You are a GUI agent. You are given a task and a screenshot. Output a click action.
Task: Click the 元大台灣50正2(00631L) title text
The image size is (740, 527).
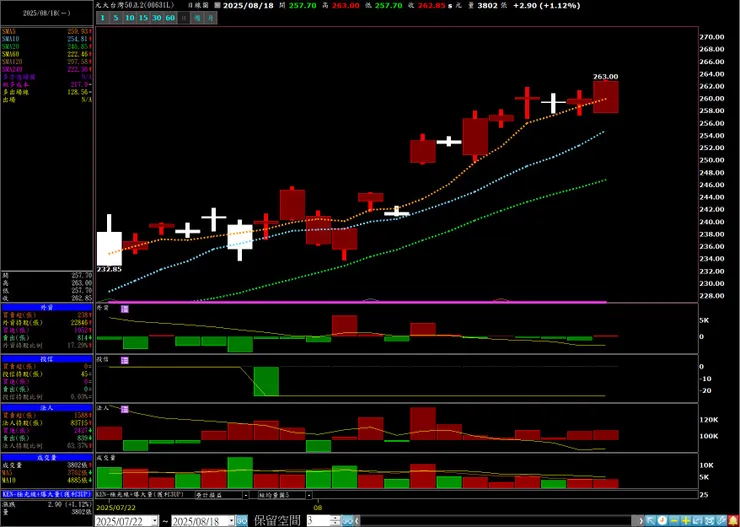point(135,6)
